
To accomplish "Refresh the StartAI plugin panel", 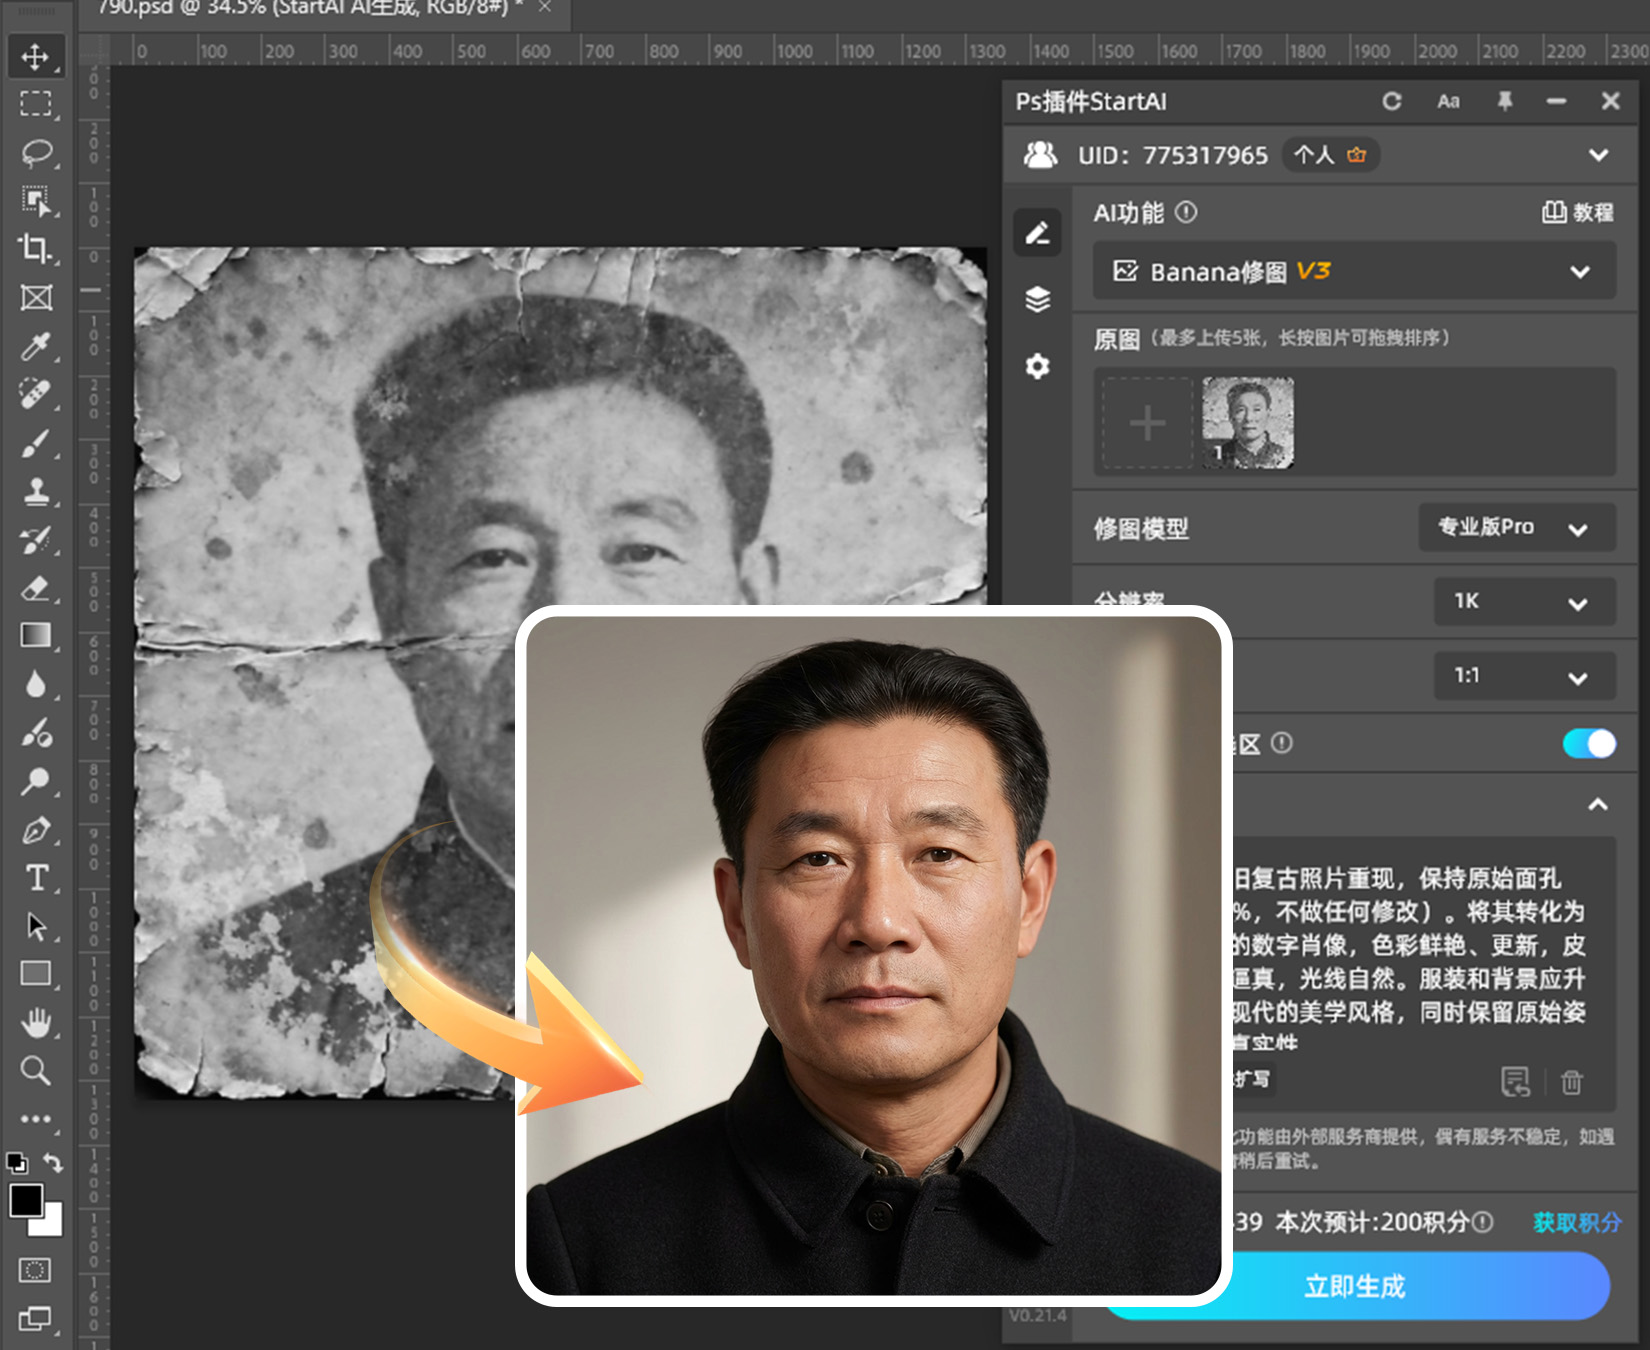I will [x=1391, y=101].
